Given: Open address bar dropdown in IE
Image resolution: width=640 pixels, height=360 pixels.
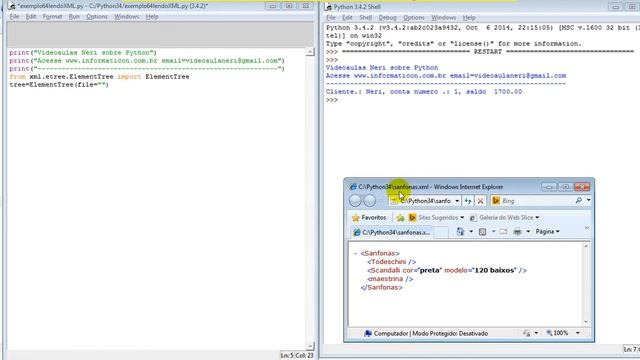Looking at the screenshot, I should [457, 201].
